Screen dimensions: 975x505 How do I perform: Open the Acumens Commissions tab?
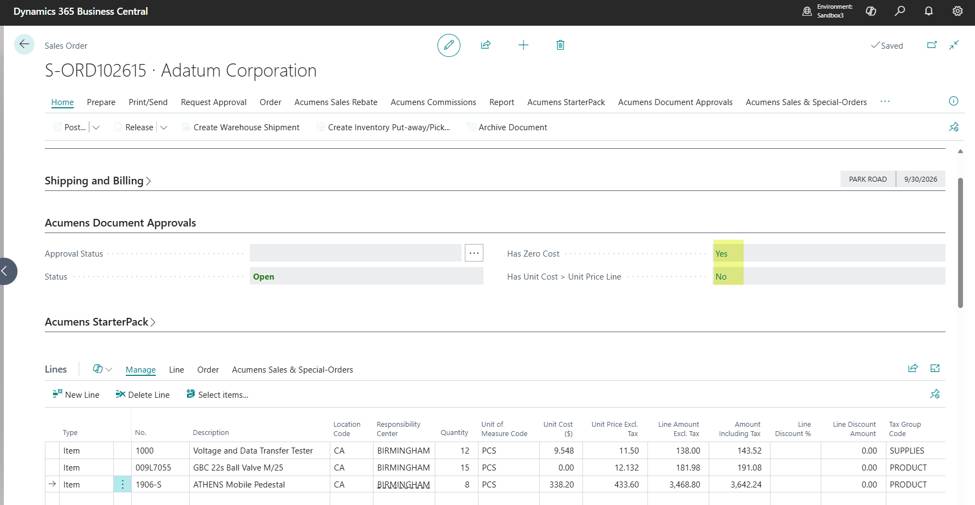(433, 102)
